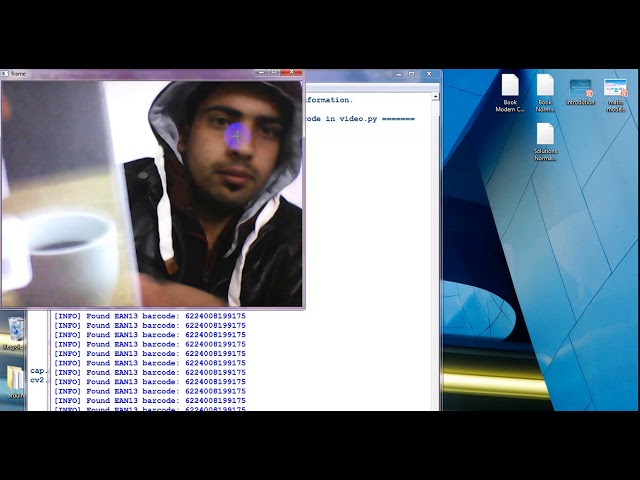This screenshot has width=640, height=480.
Task: Open the introduction presentation desktop icon
Action: click(x=580, y=92)
